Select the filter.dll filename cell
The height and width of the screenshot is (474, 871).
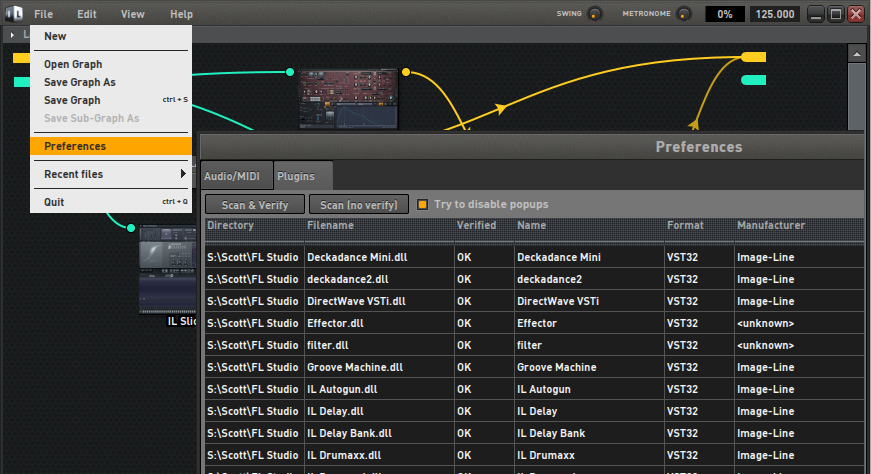point(379,345)
